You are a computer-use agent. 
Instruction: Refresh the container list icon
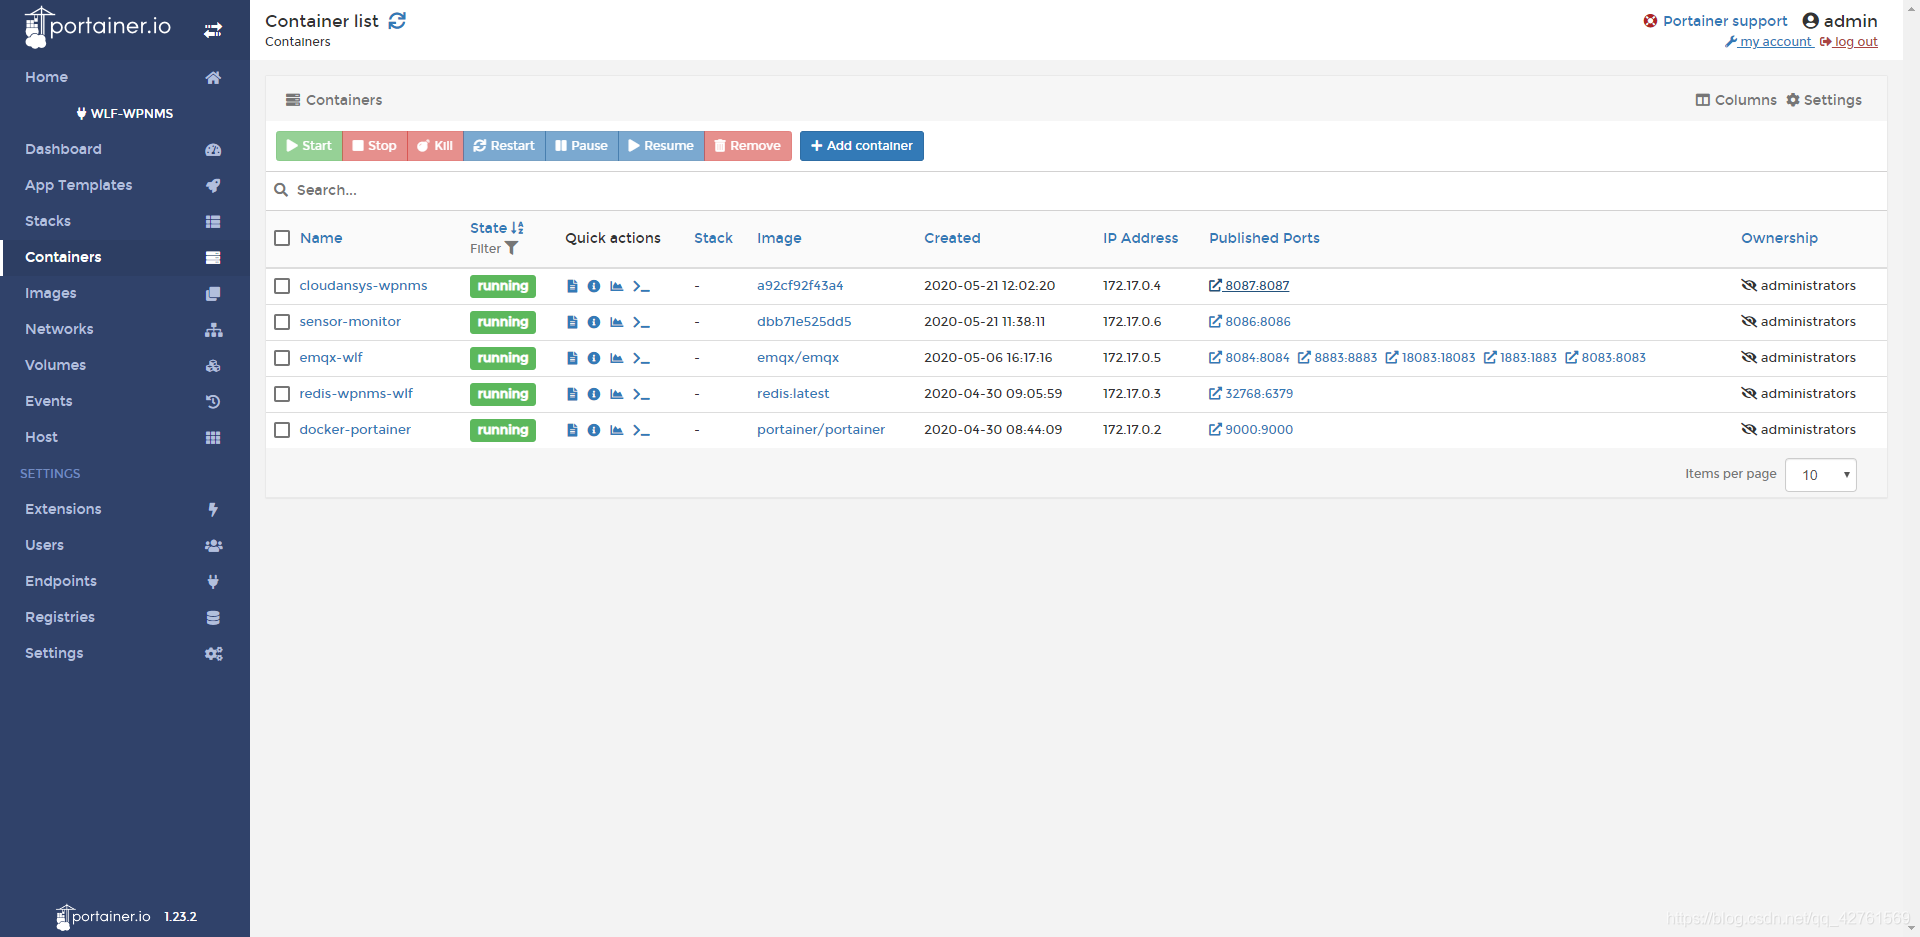397,21
